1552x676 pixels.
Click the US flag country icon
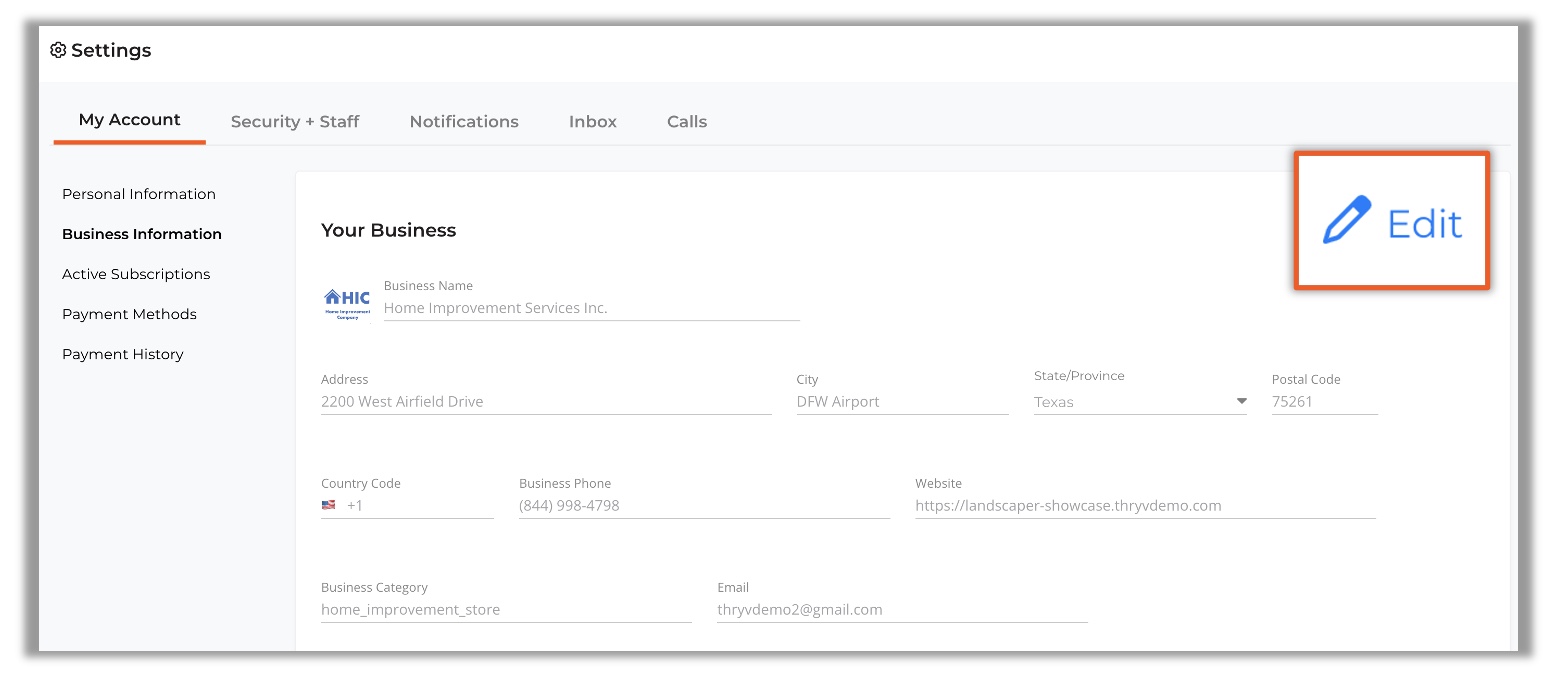coord(328,505)
